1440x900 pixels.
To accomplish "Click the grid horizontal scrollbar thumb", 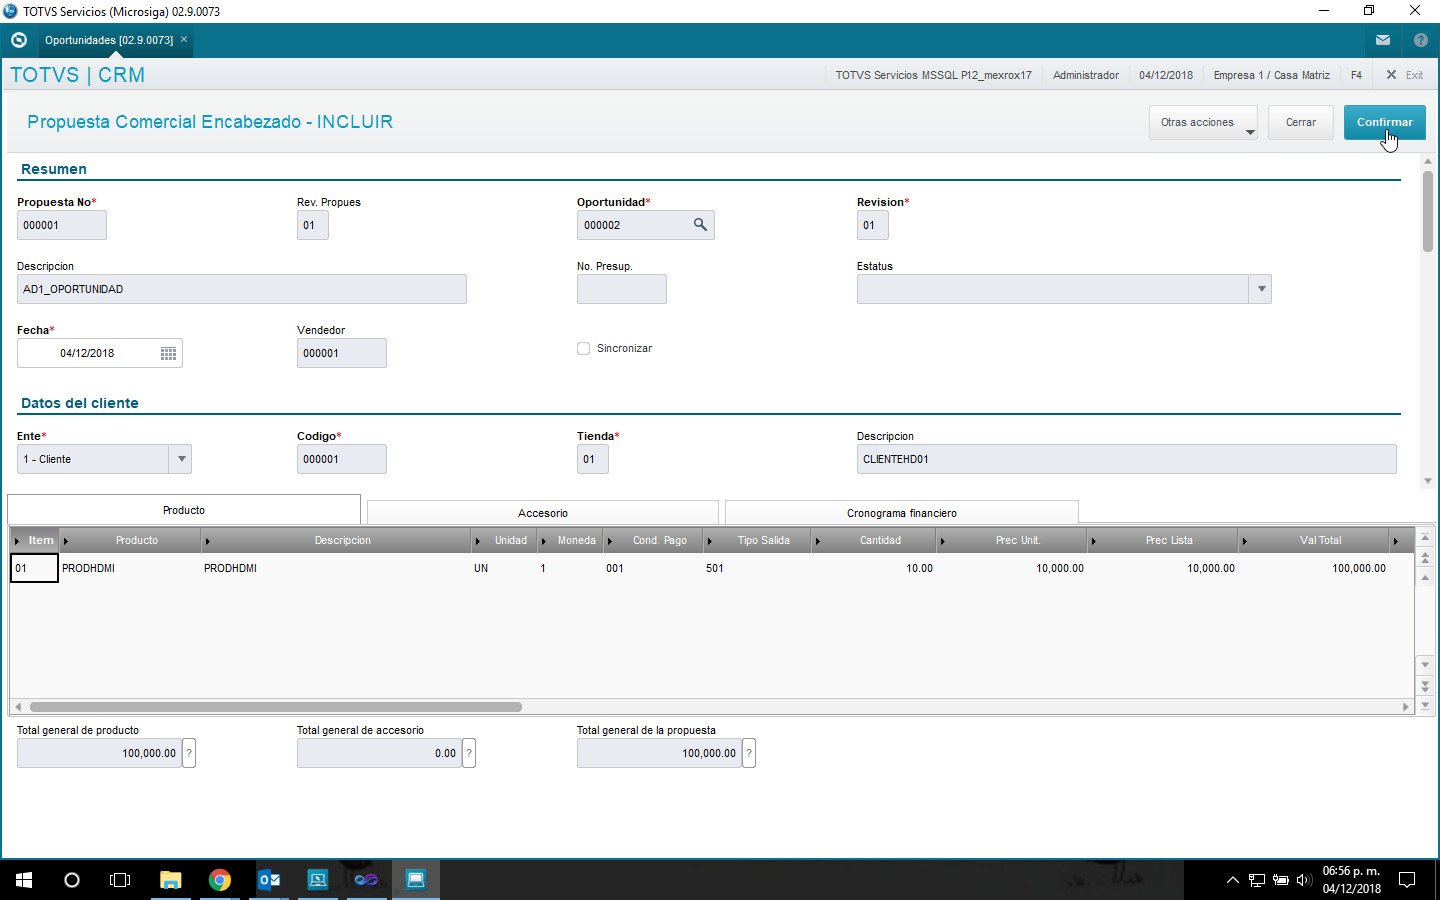I will [x=276, y=707].
